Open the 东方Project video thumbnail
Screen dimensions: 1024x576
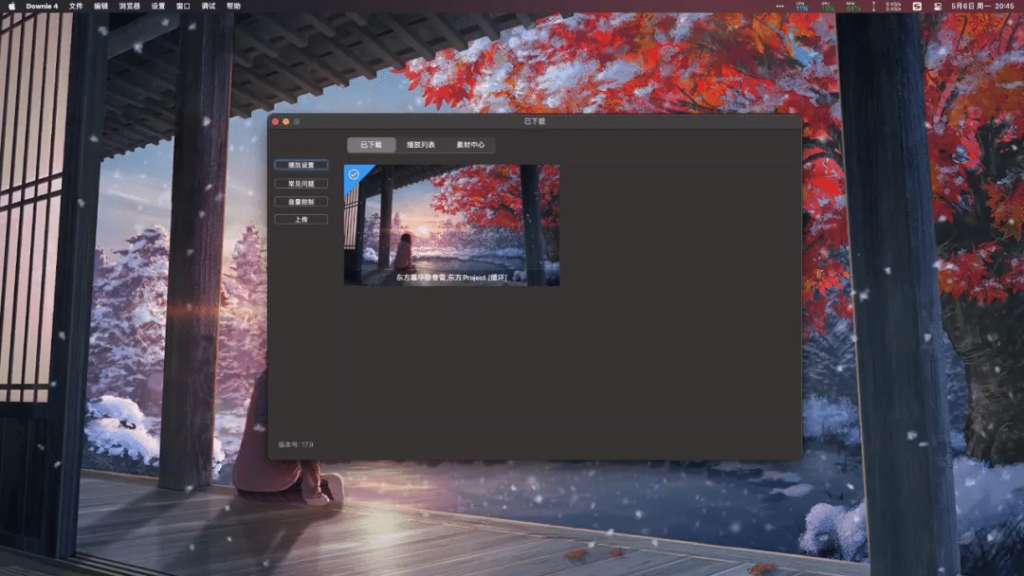(x=453, y=222)
